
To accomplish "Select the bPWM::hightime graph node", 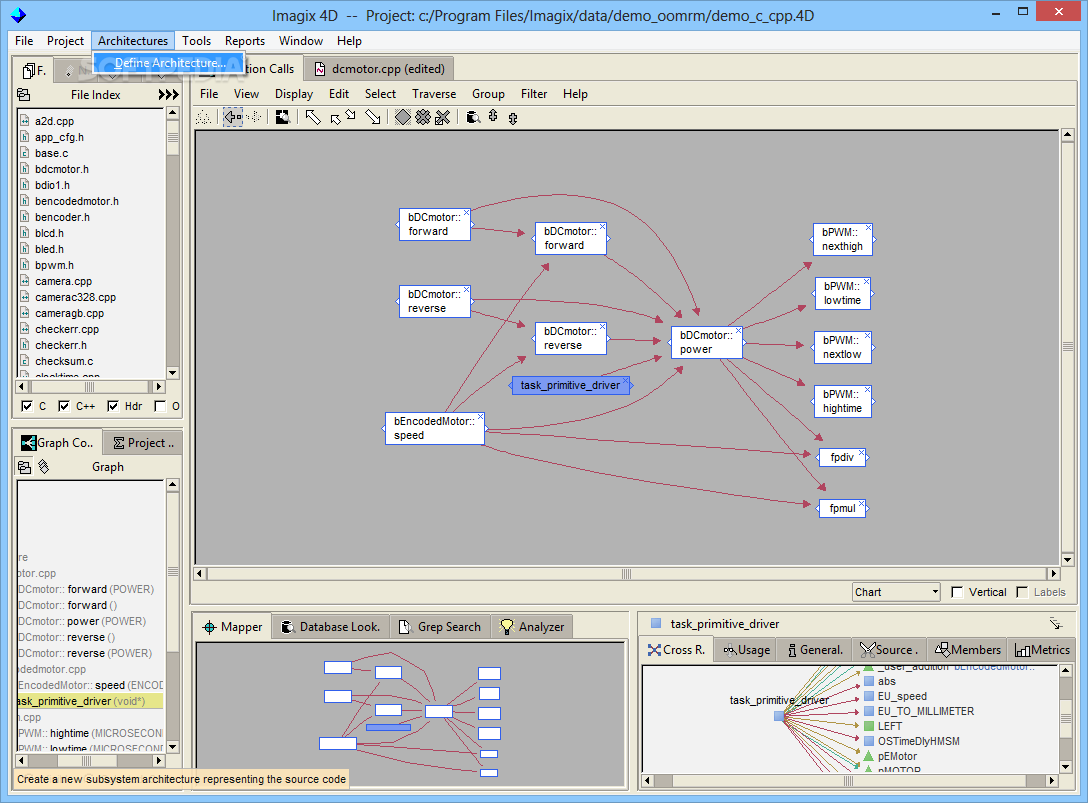I will click(x=842, y=401).
